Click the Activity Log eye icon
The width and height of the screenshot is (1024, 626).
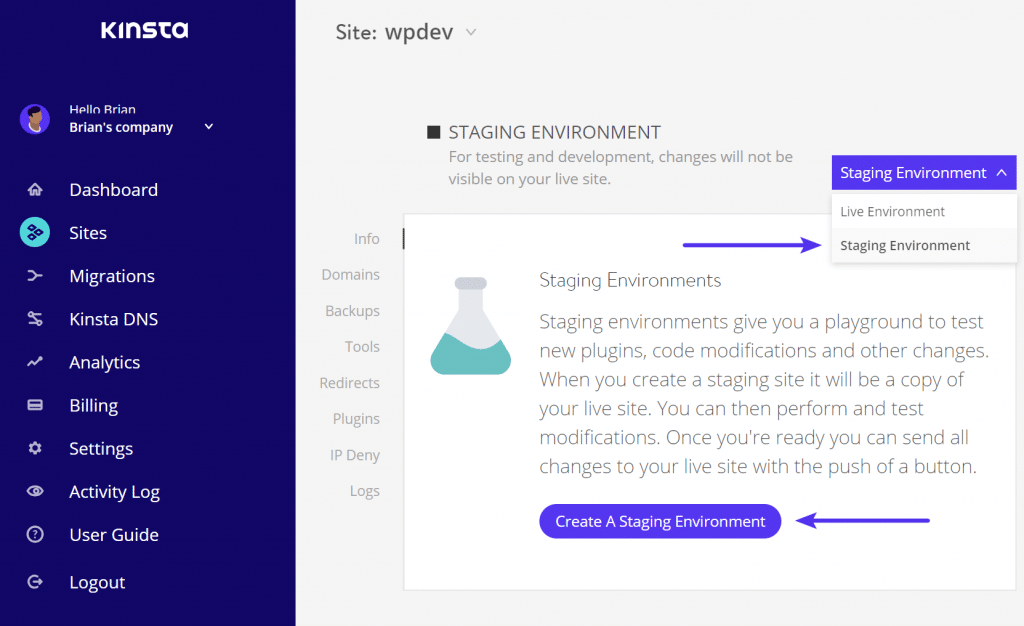point(35,491)
